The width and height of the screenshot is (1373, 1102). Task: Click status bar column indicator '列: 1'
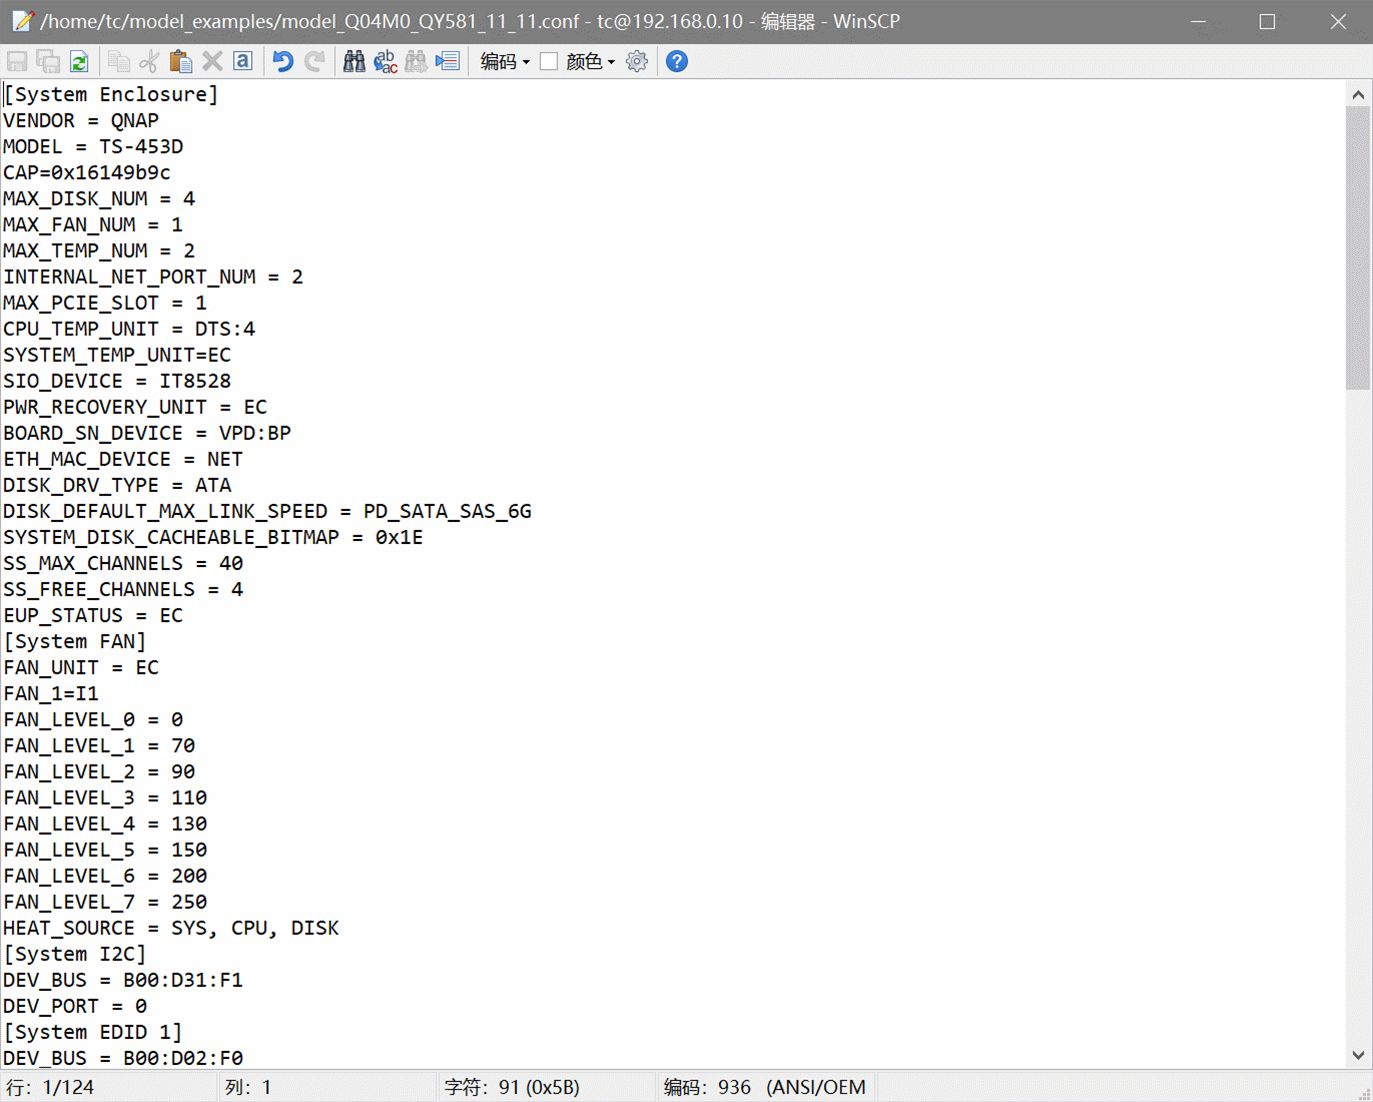pos(248,1087)
